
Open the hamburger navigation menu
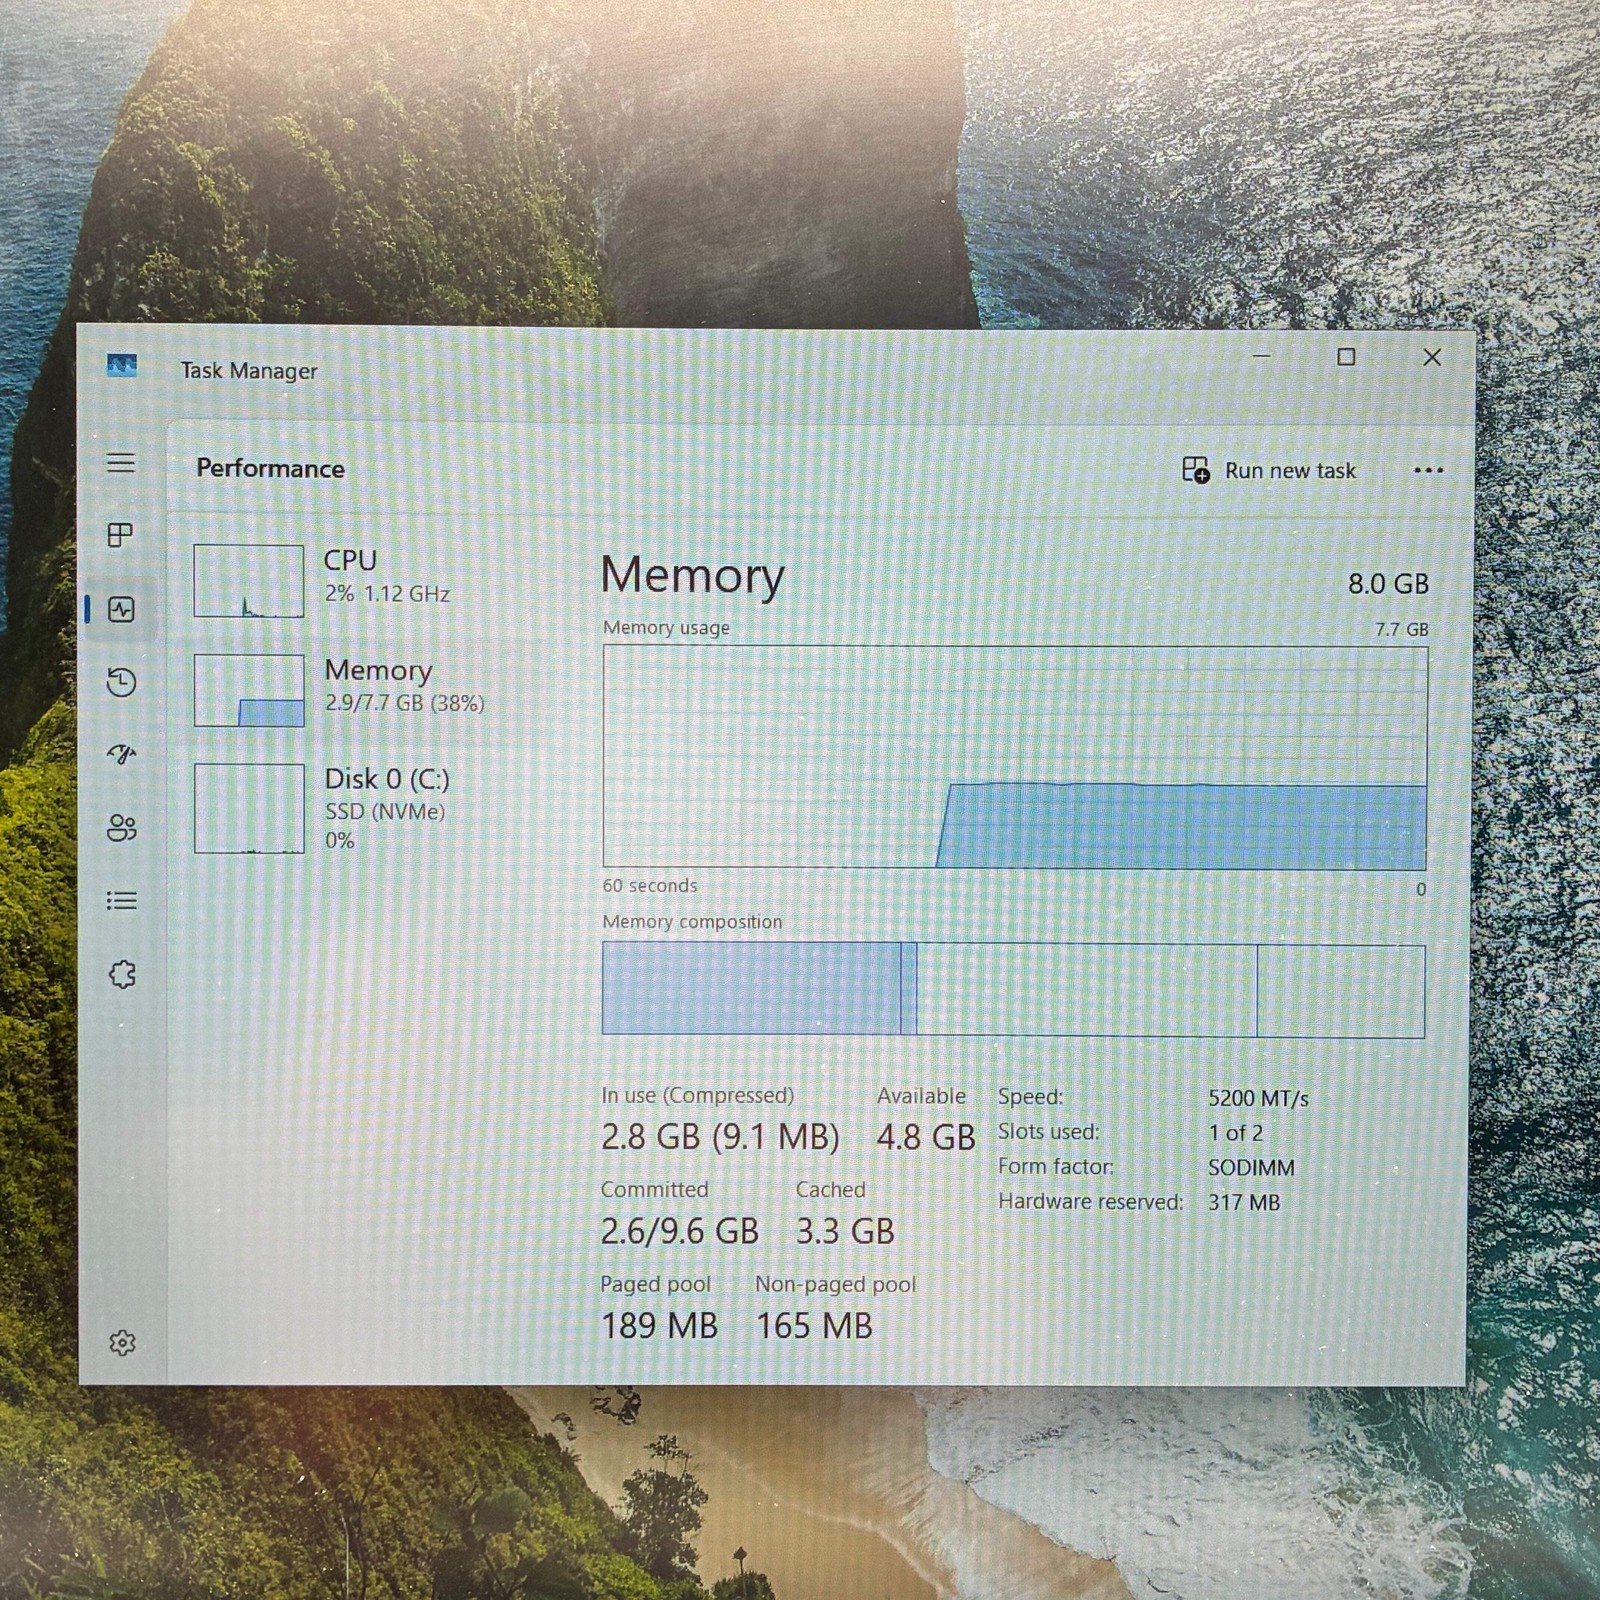click(x=121, y=462)
